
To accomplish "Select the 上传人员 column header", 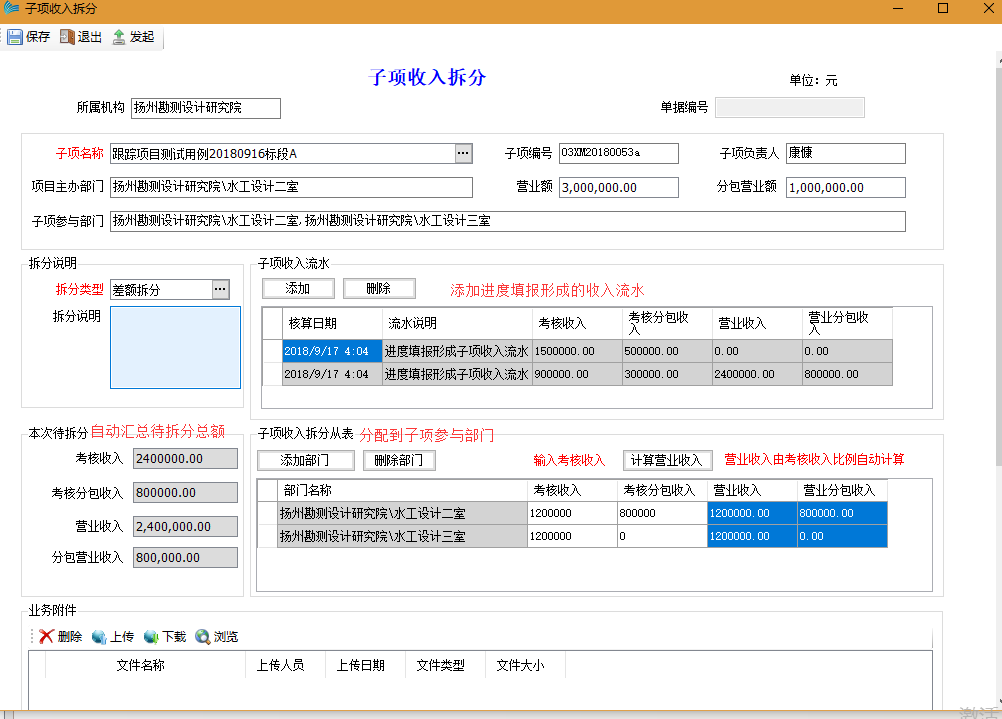I will (x=286, y=665).
